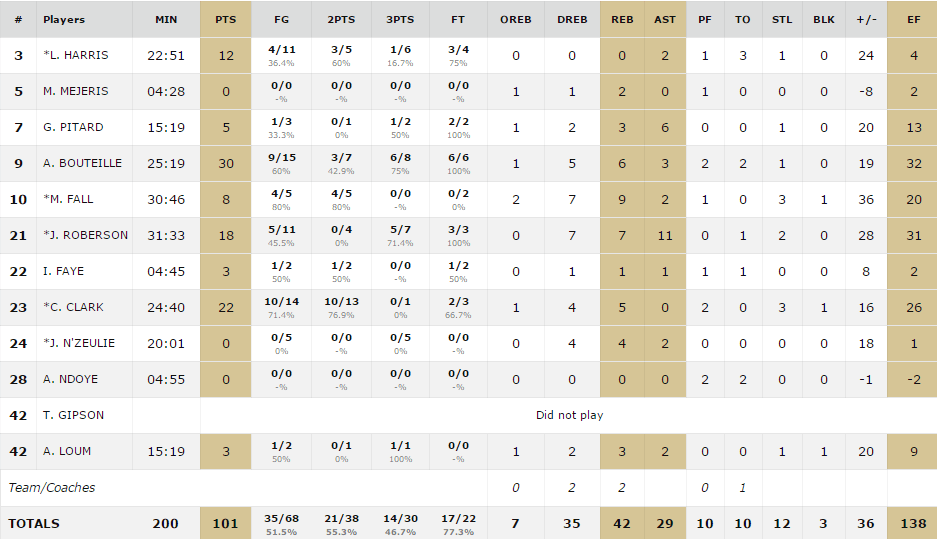Click the TOTALS points value 101
Image resolution: width=937 pixels, height=539 pixels.
(225, 523)
